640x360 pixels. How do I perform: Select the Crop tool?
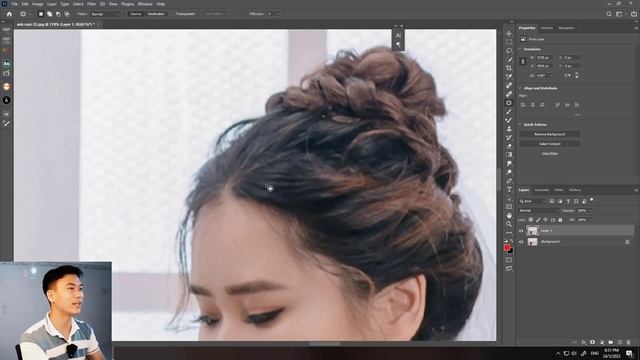coord(509,68)
